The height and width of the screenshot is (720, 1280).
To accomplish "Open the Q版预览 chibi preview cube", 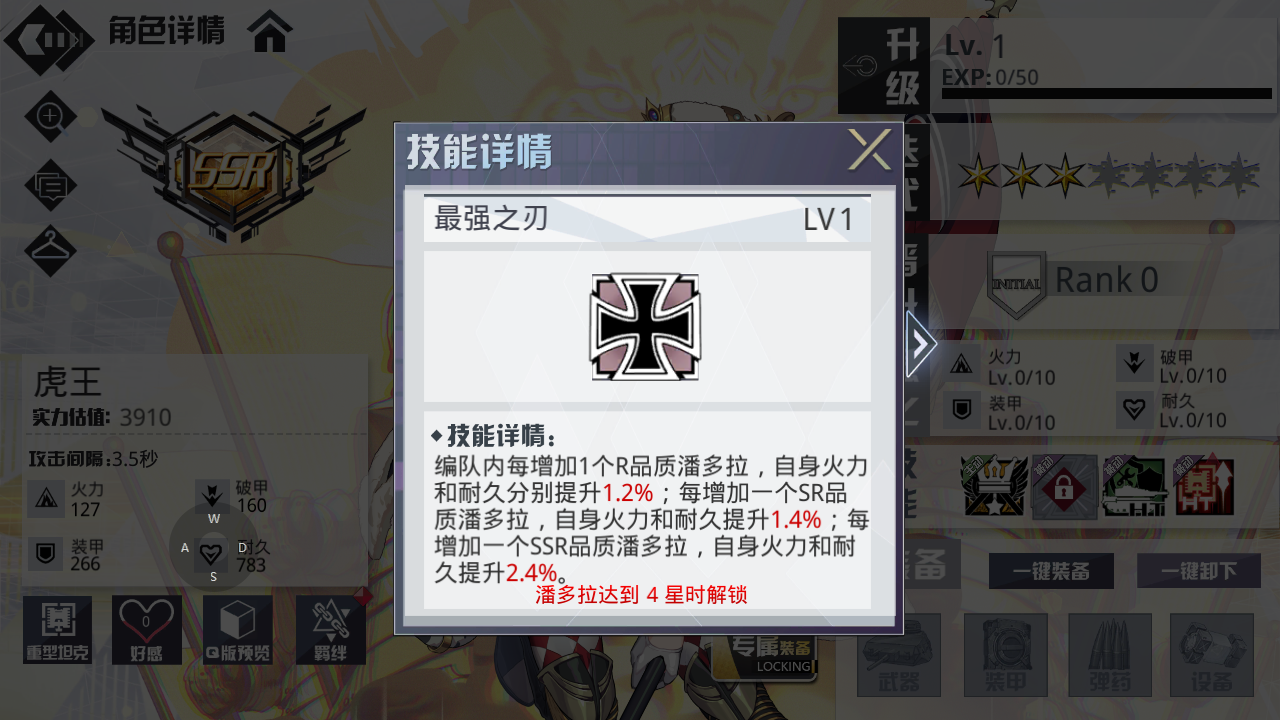I will [238, 630].
